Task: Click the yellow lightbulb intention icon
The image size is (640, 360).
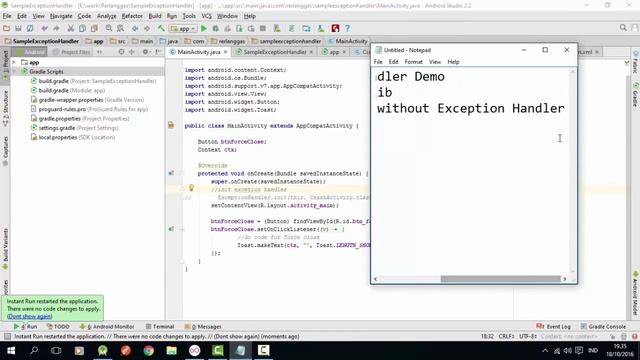Action: click(191, 188)
